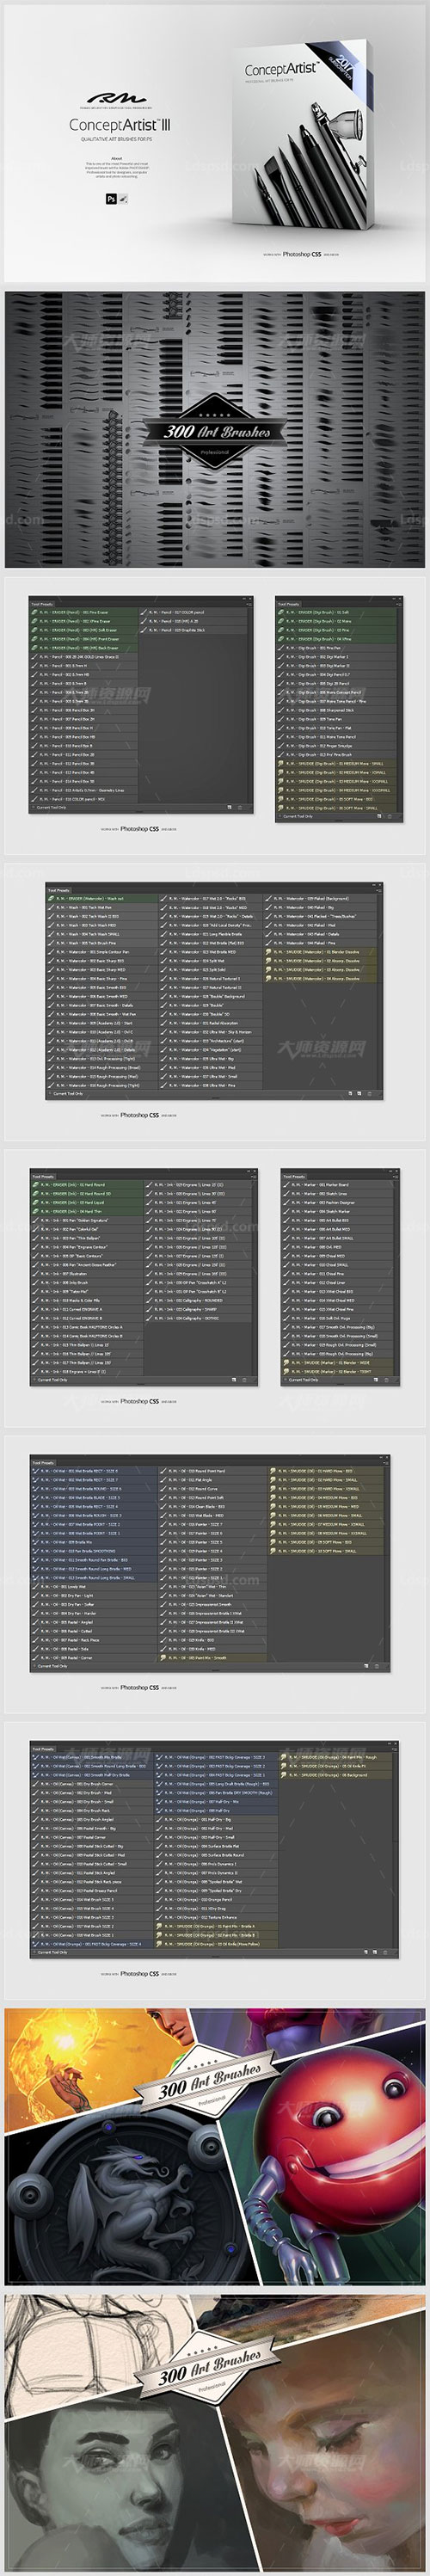Click the ConceptArtist III title text
The height and width of the screenshot is (2576, 430).
pyautogui.click(x=119, y=125)
